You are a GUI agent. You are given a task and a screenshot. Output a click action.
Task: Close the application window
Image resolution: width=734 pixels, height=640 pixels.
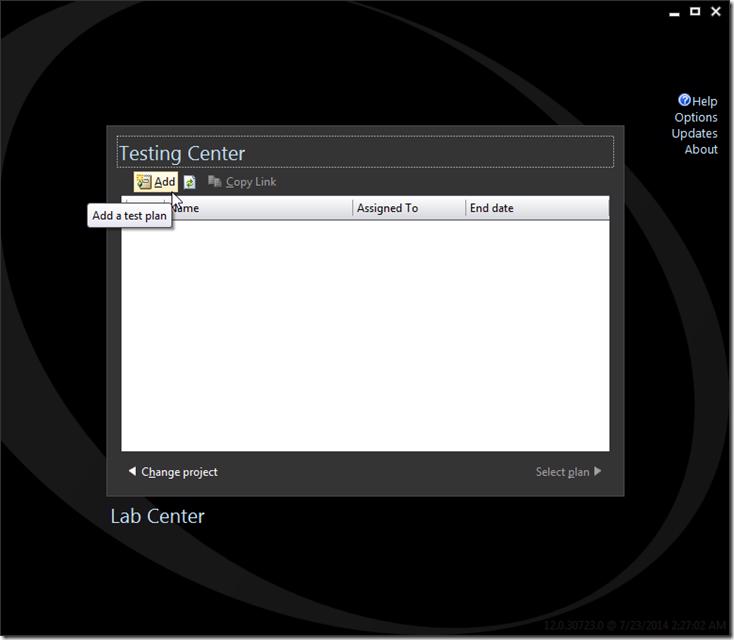point(716,11)
